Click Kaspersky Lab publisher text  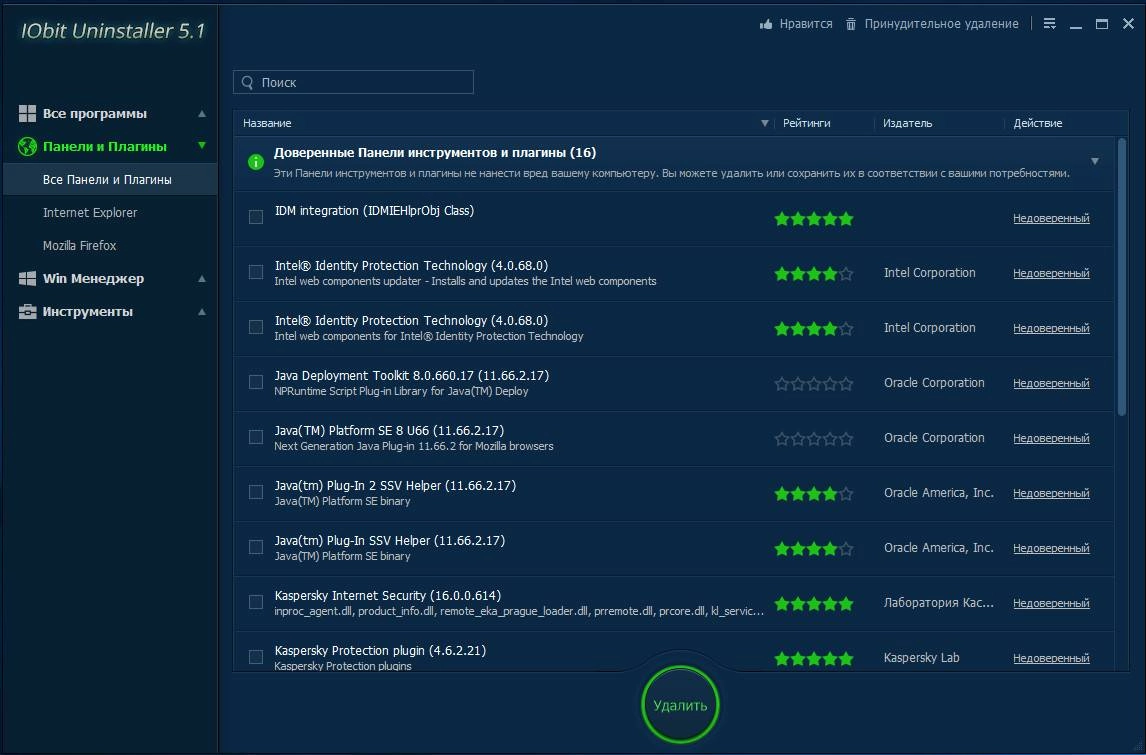coord(922,658)
